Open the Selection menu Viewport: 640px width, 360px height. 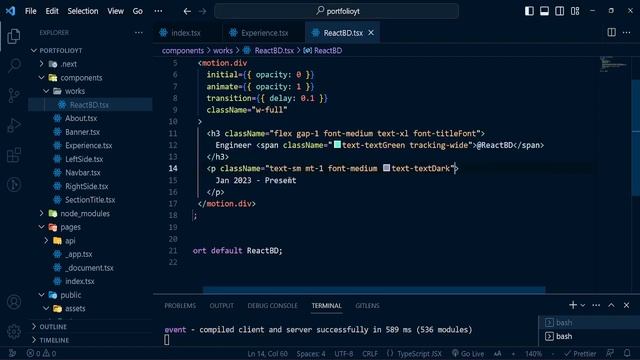pyautogui.click(x=83, y=11)
